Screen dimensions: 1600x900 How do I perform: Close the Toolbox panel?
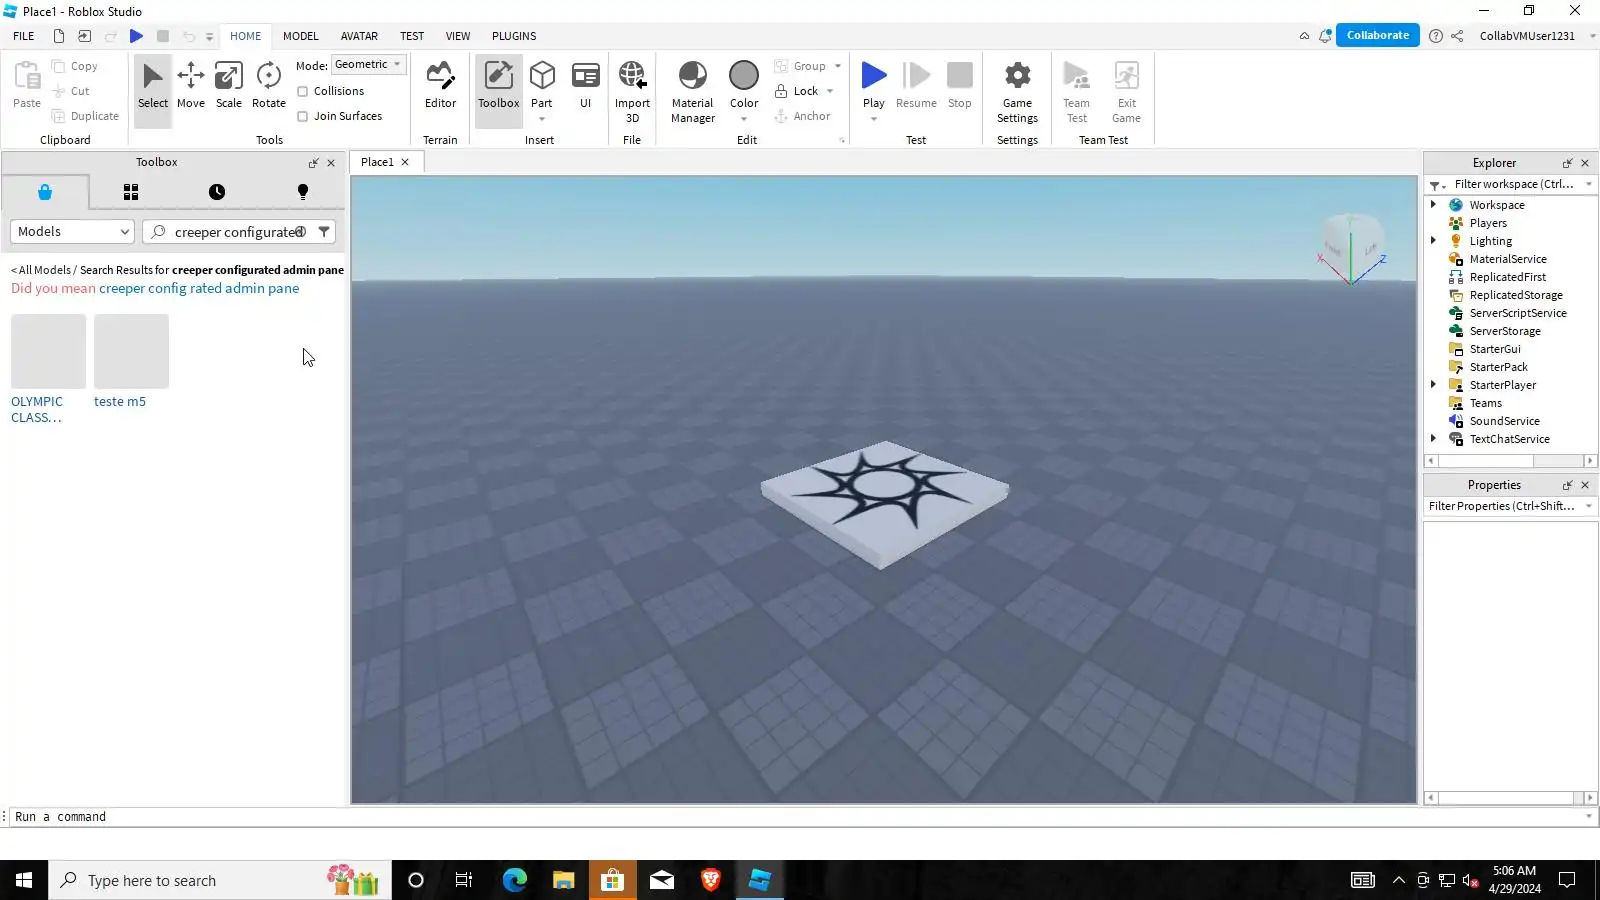(x=331, y=163)
